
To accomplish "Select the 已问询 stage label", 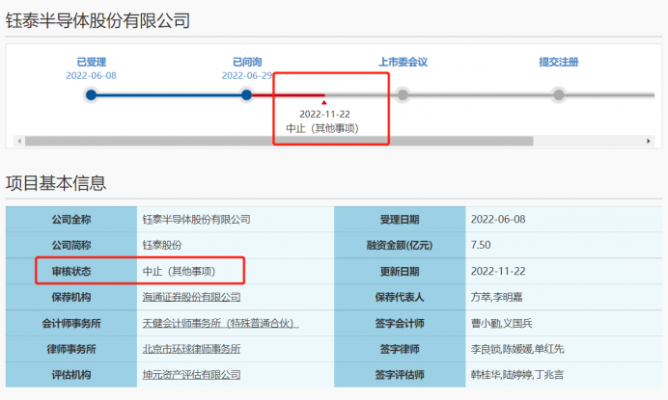I will [246, 62].
